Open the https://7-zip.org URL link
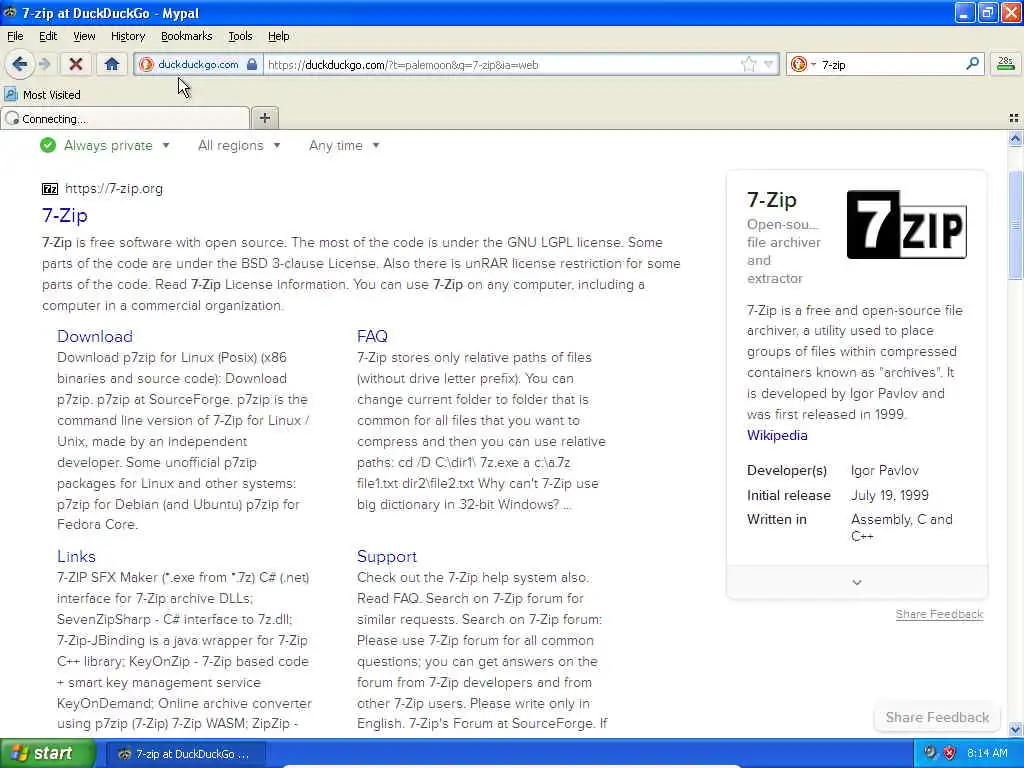The width and height of the screenshot is (1024, 768). [x=114, y=189]
